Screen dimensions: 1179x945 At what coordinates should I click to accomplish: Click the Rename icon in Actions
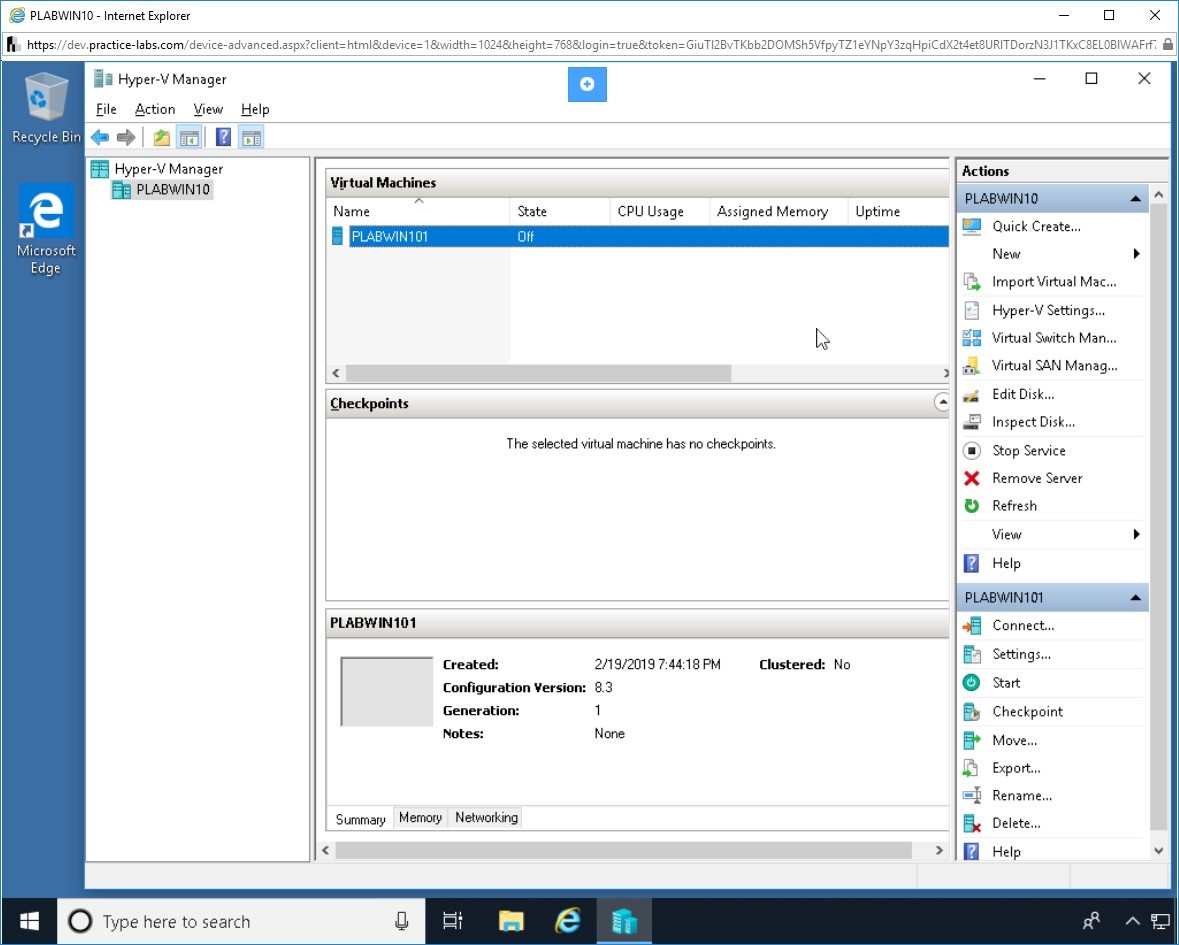click(x=971, y=795)
